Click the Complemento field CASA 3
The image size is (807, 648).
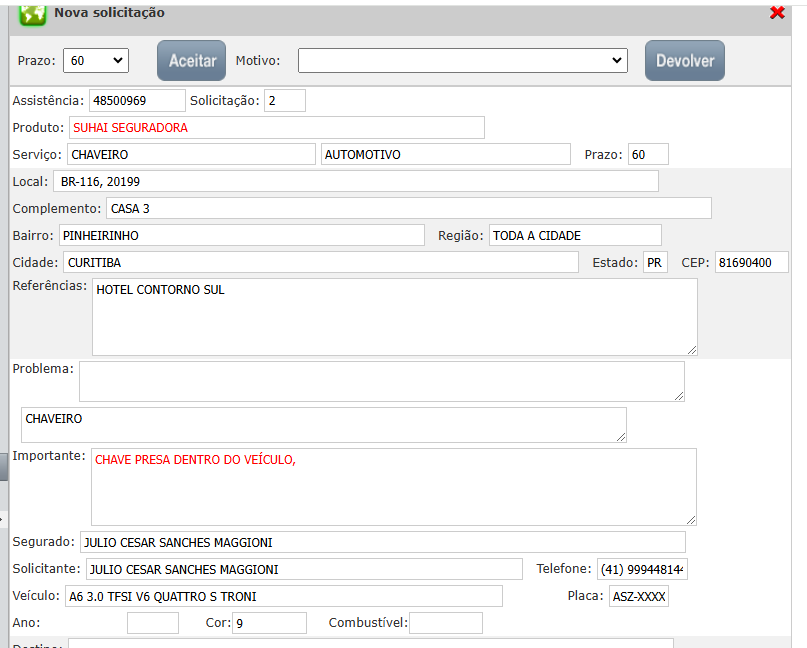tap(408, 208)
